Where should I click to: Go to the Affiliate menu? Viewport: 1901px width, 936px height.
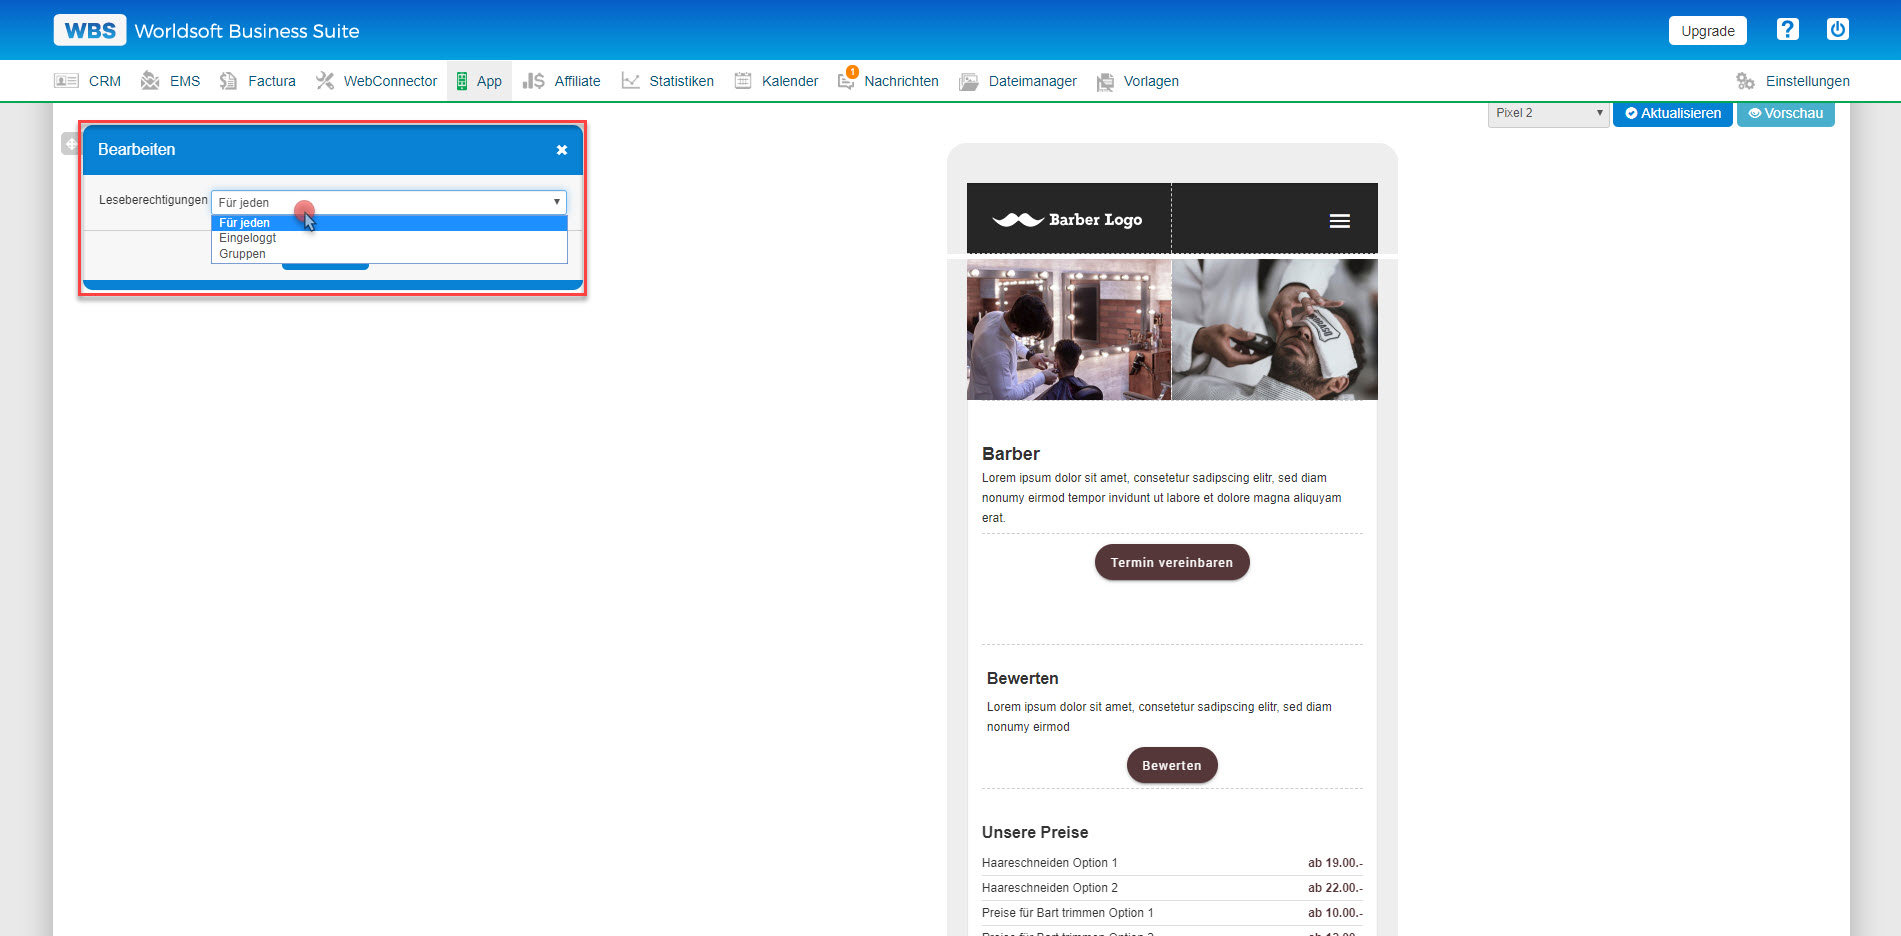pyautogui.click(x=577, y=81)
